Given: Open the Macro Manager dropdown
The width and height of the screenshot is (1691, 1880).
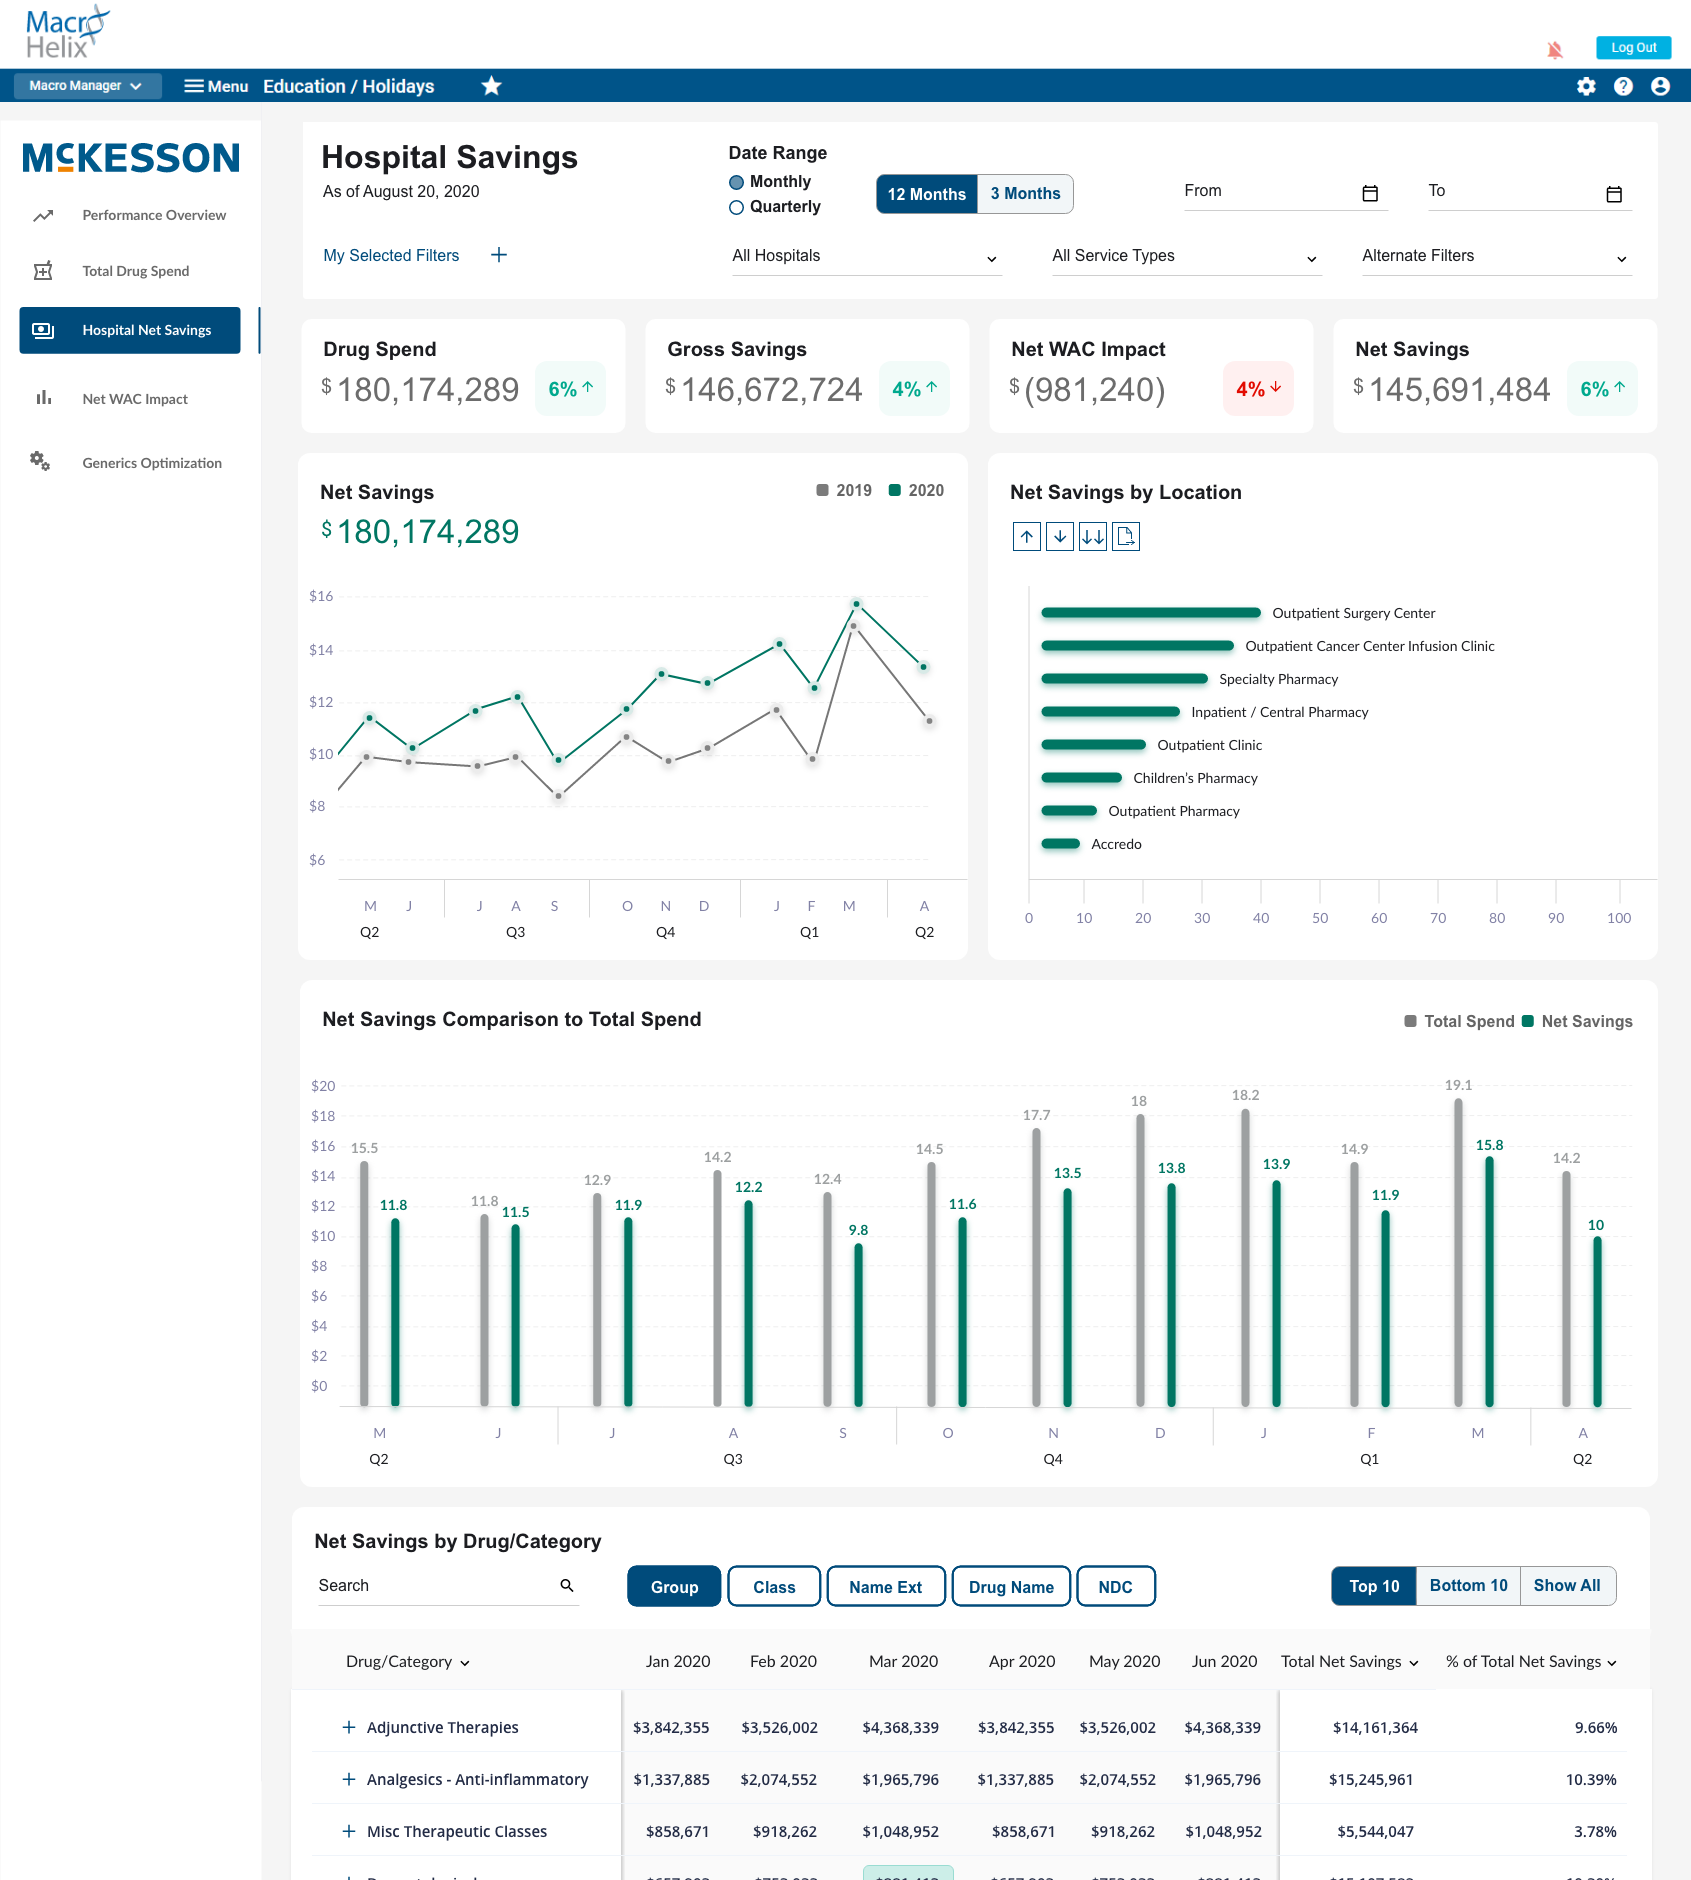Looking at the screenshot, I should tap(87, 86).
